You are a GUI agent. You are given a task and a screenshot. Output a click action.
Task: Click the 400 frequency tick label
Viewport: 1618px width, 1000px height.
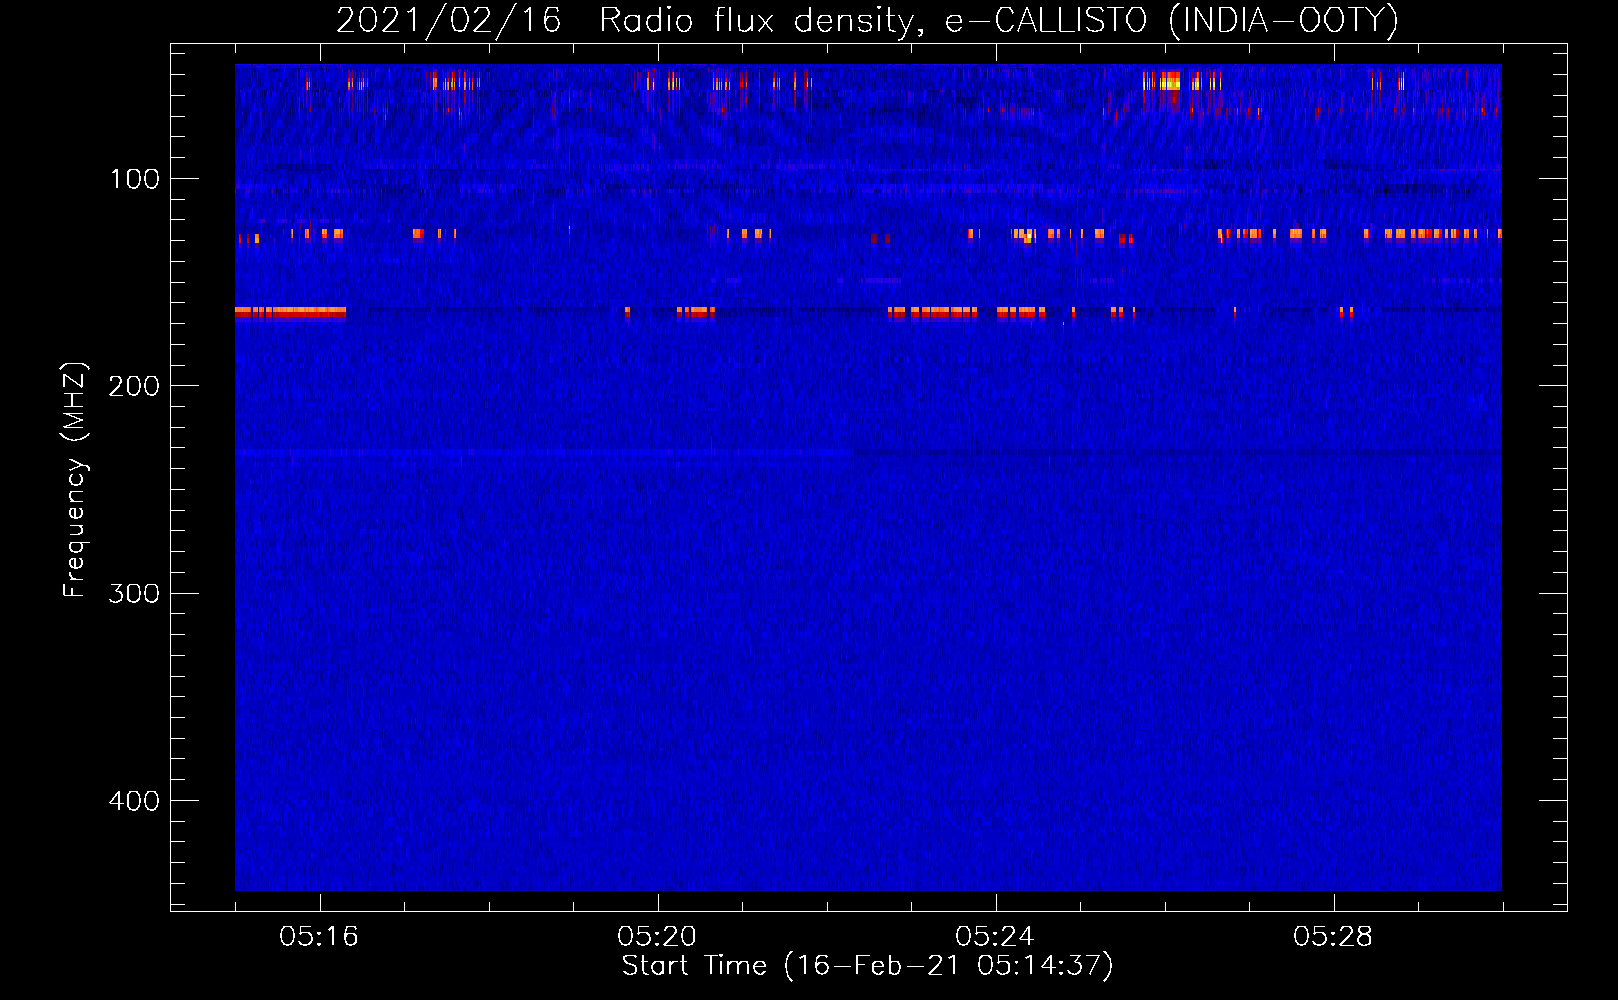click(134, 801)
